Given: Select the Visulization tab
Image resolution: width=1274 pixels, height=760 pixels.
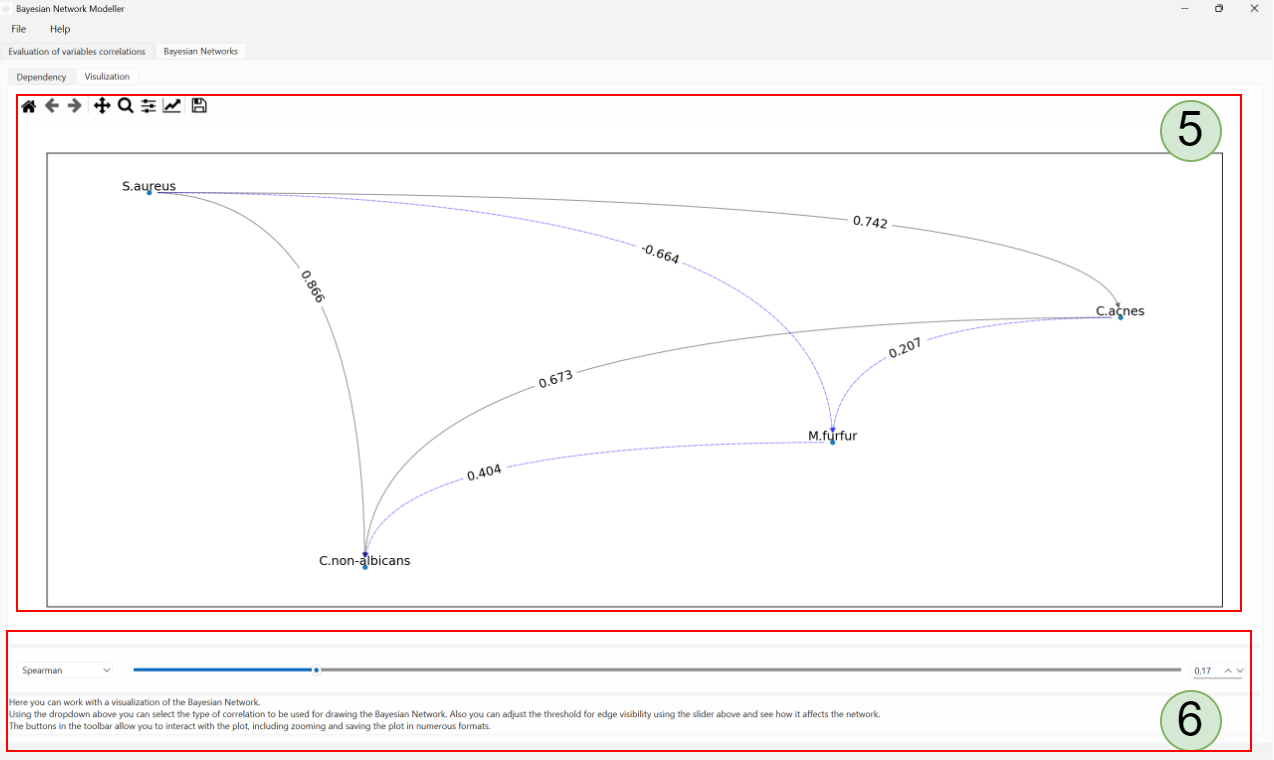Looking at the screenshot, I should tap(107, 76).
